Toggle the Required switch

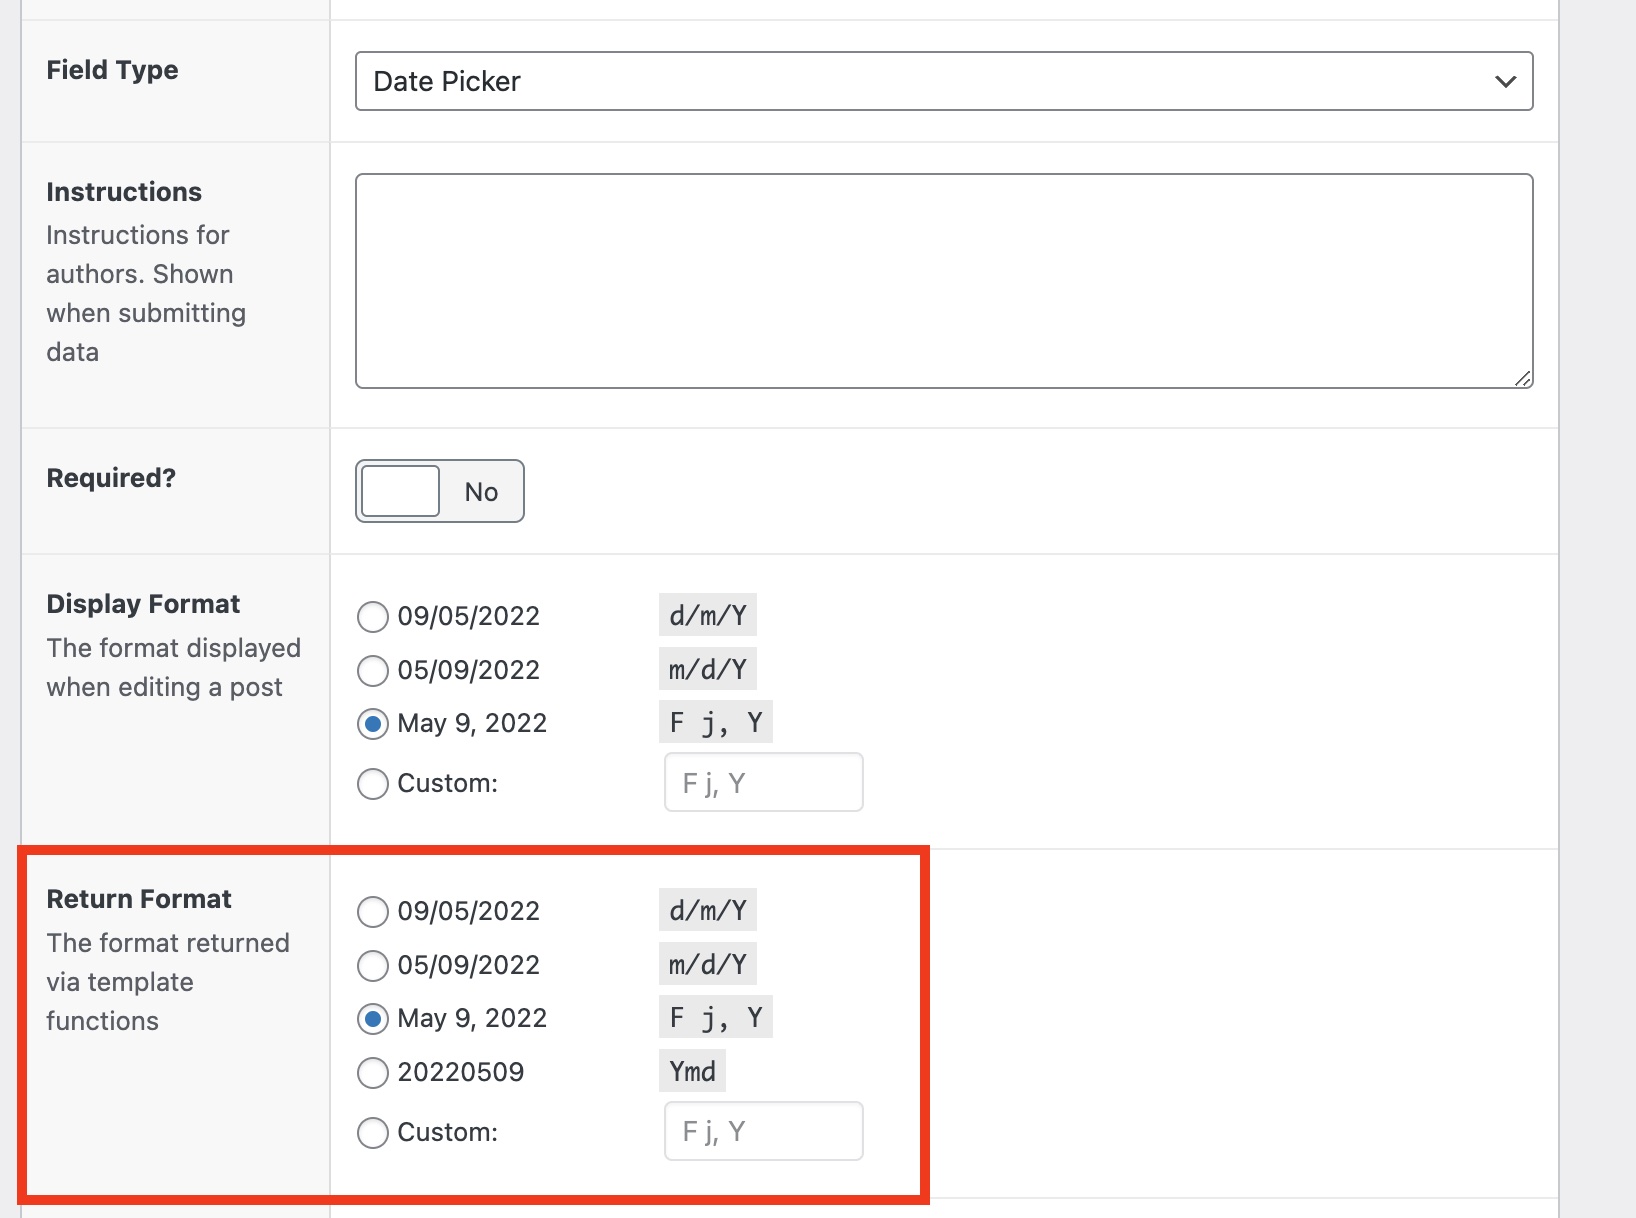[440, 491]
